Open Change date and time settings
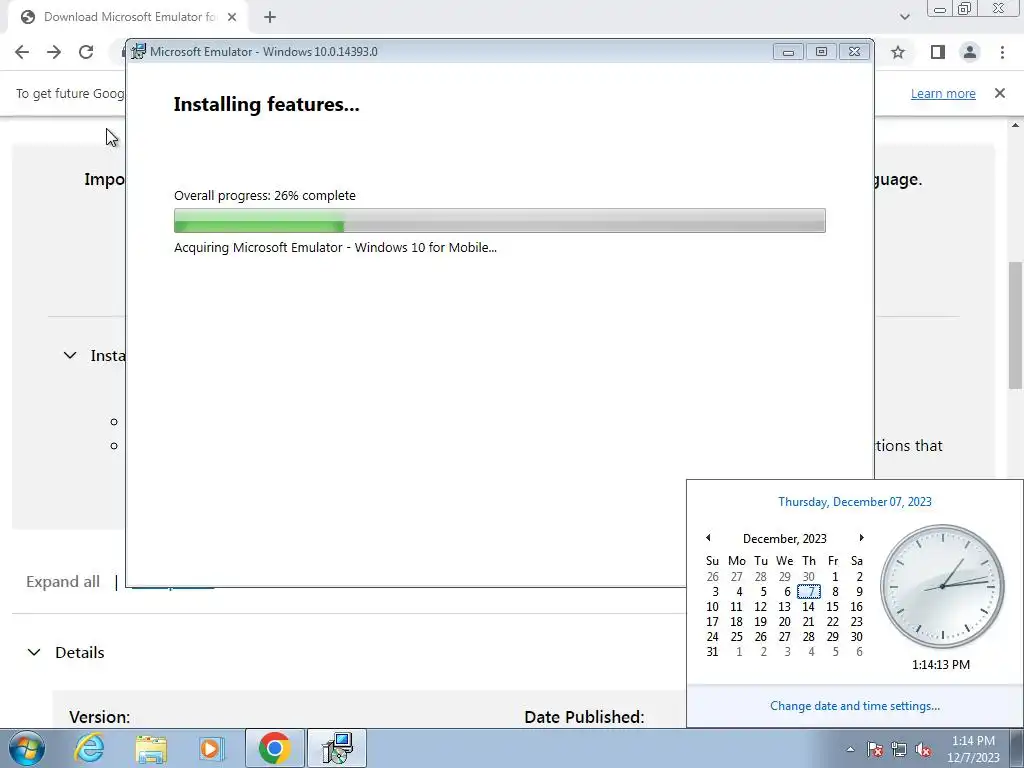The width and height of the screenshot is (1024, 768). pos(854,706)
